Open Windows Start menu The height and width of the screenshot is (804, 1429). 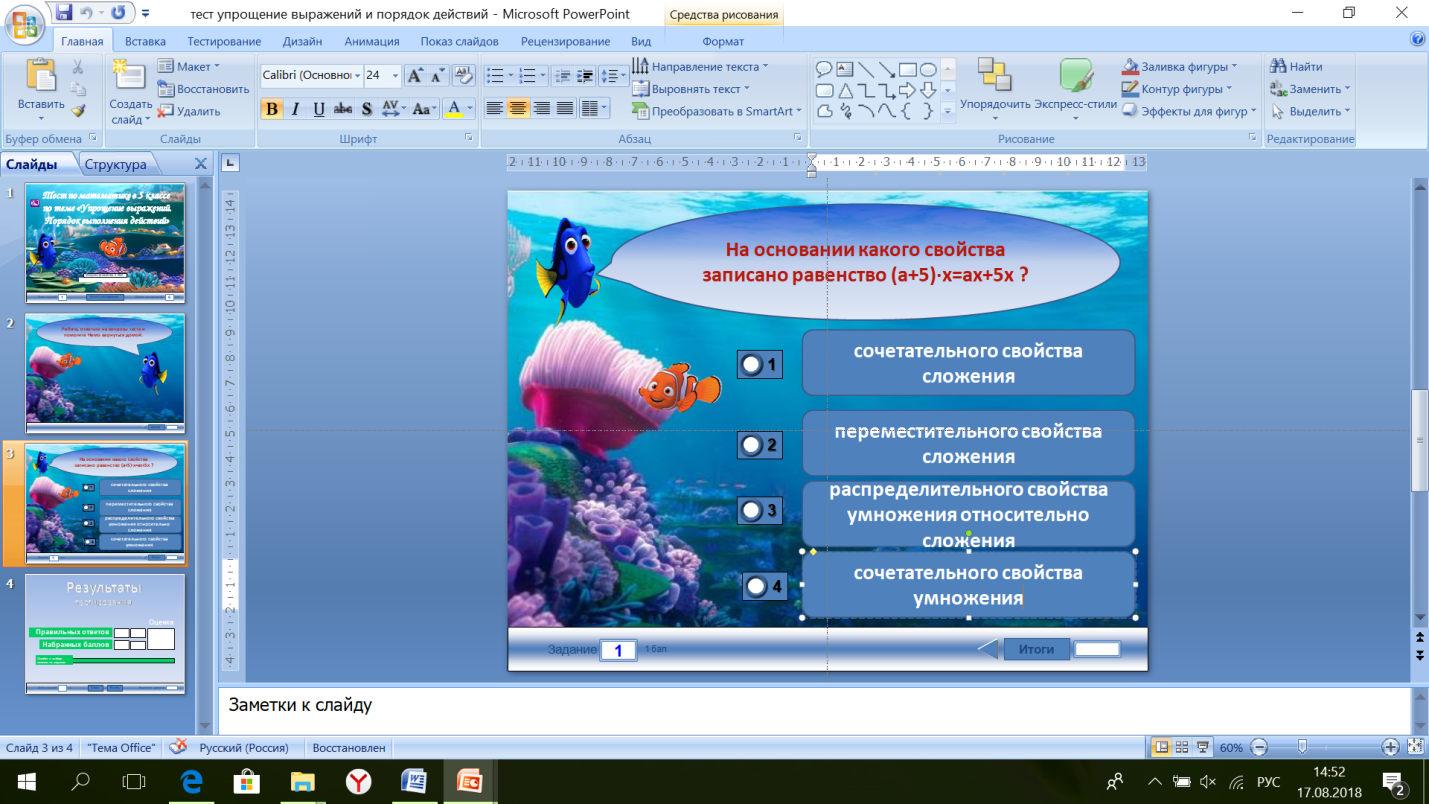pos(25,781)
